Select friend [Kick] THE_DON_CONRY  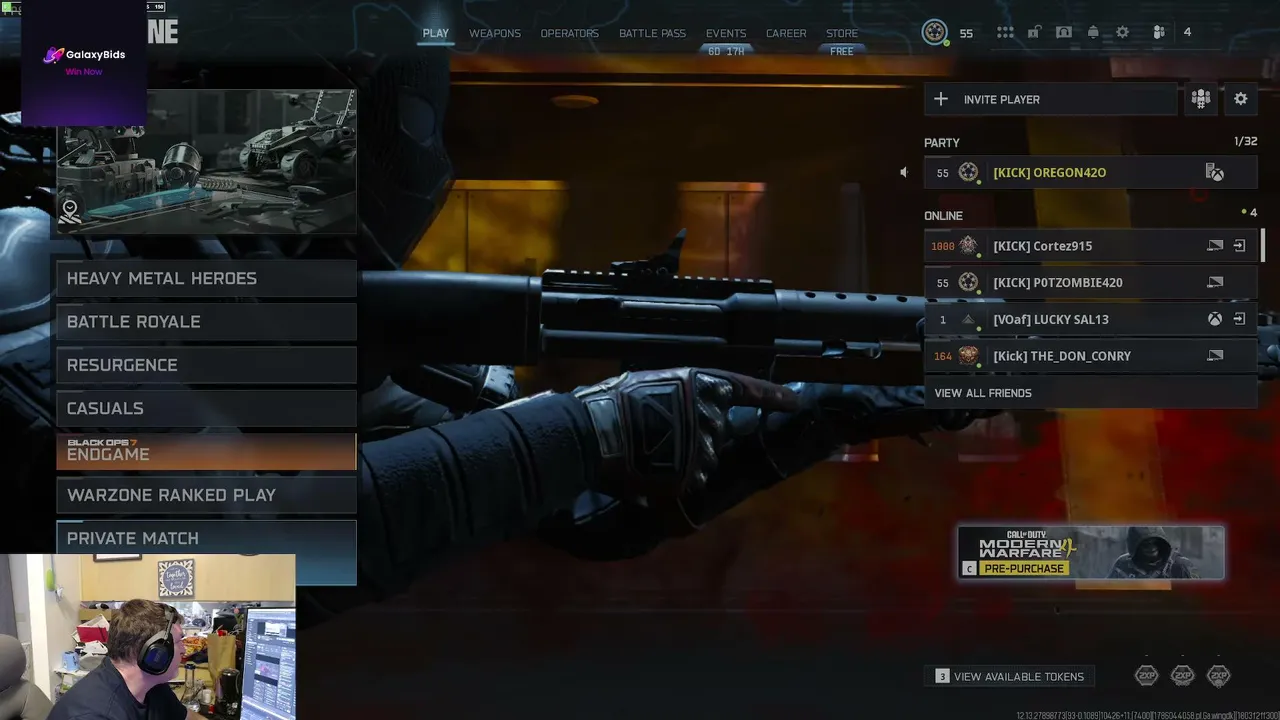(1090, 356)
